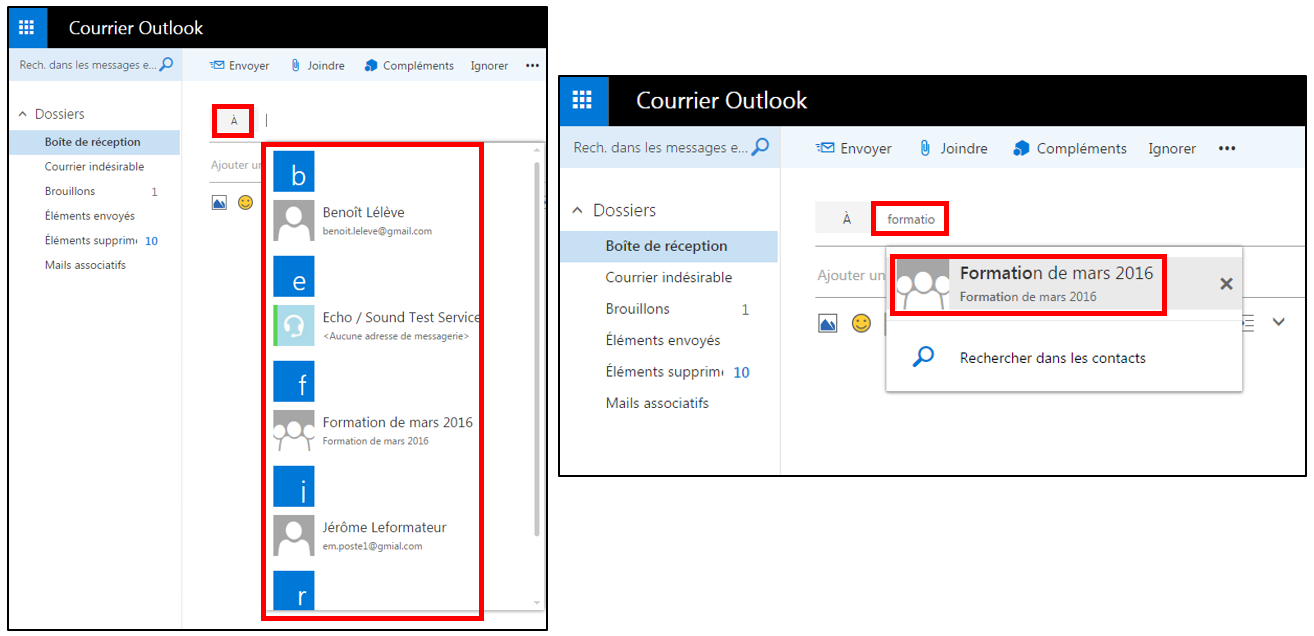The image size is (1314, 636).
Task: Click subject field in right window
Action: [852, 275]
